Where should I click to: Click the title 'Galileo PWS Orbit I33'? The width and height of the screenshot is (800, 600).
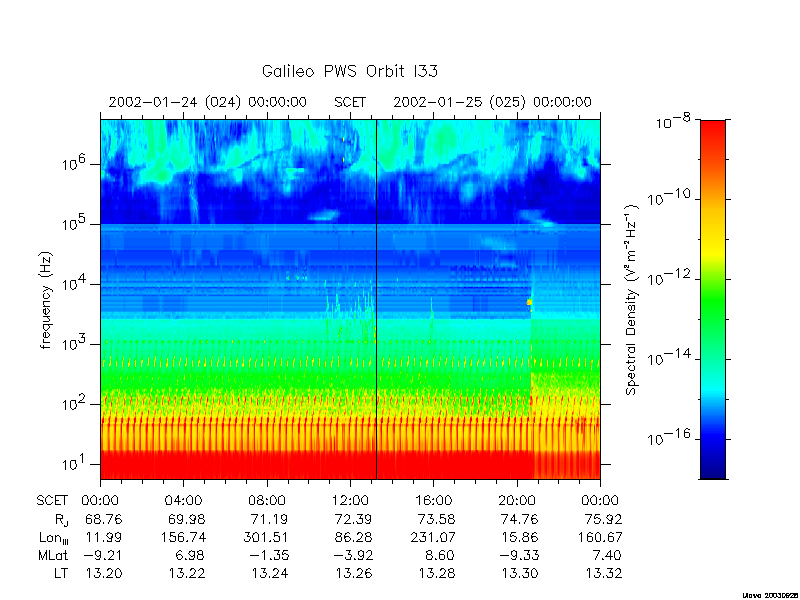[x=349, y=71]
